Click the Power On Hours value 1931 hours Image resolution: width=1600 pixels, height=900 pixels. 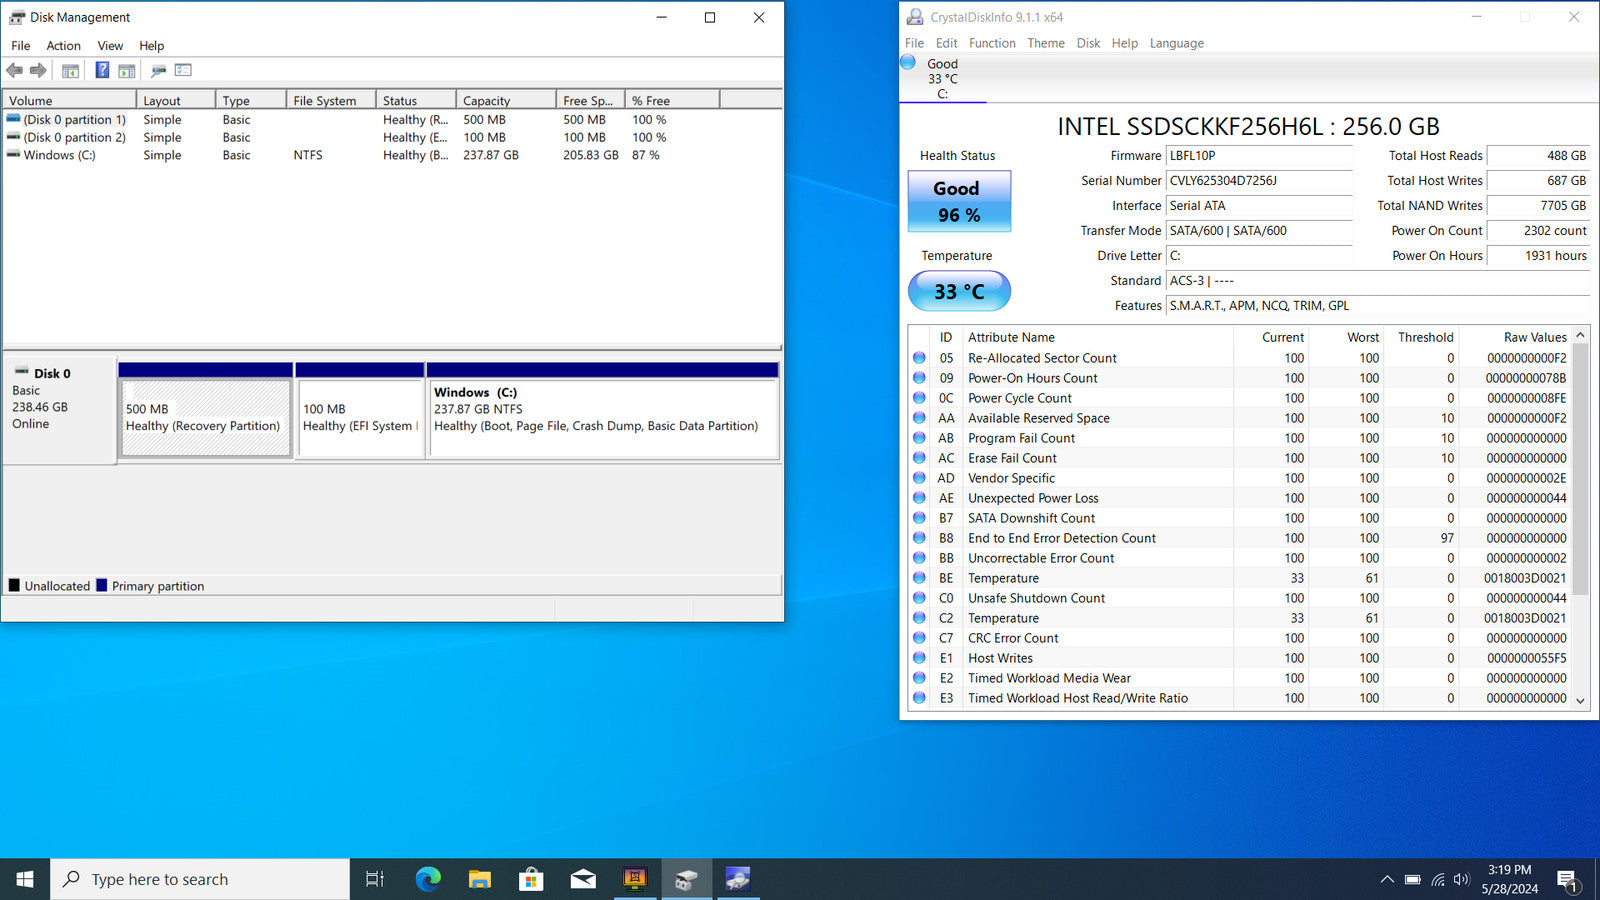[1538, 256]
